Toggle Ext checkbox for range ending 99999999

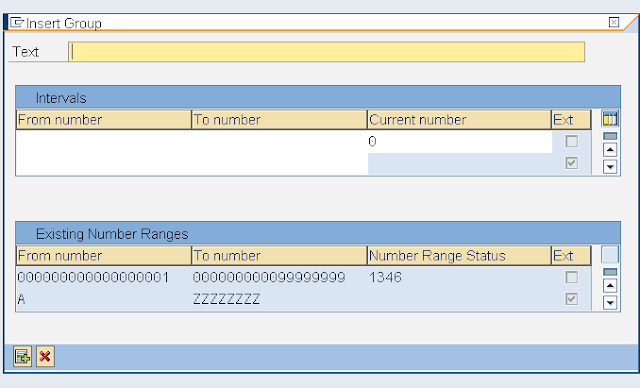pyautogui.click(x=571, y=277)
